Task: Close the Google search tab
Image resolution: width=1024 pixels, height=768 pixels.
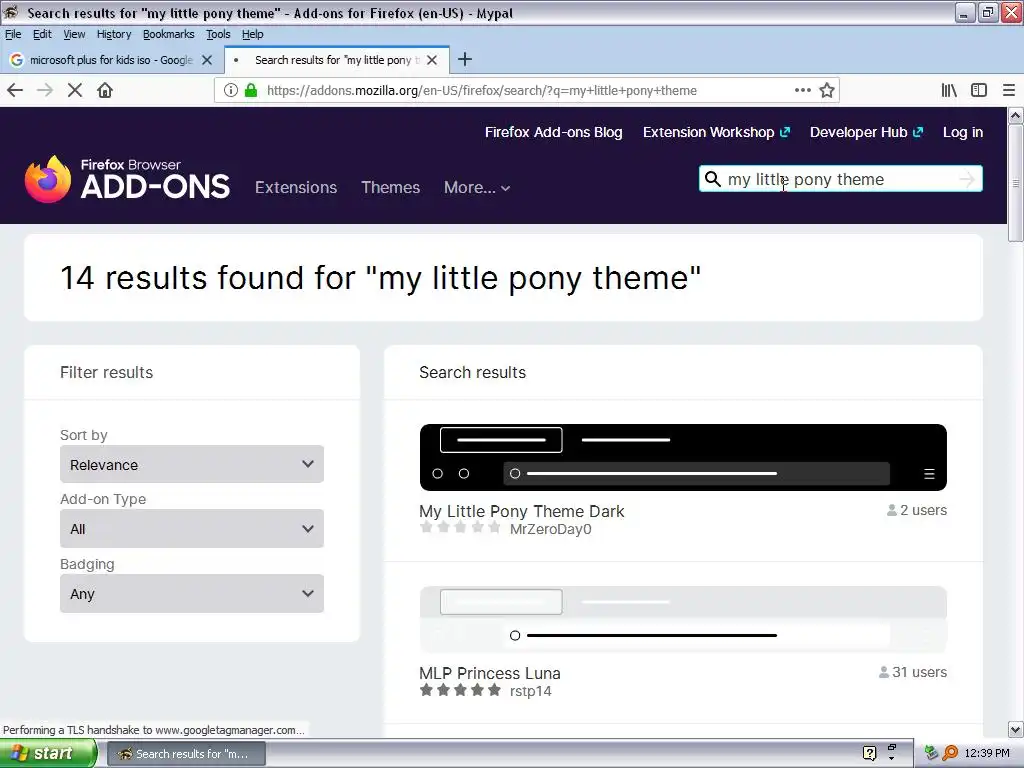Action: click(x=207, y=60)
